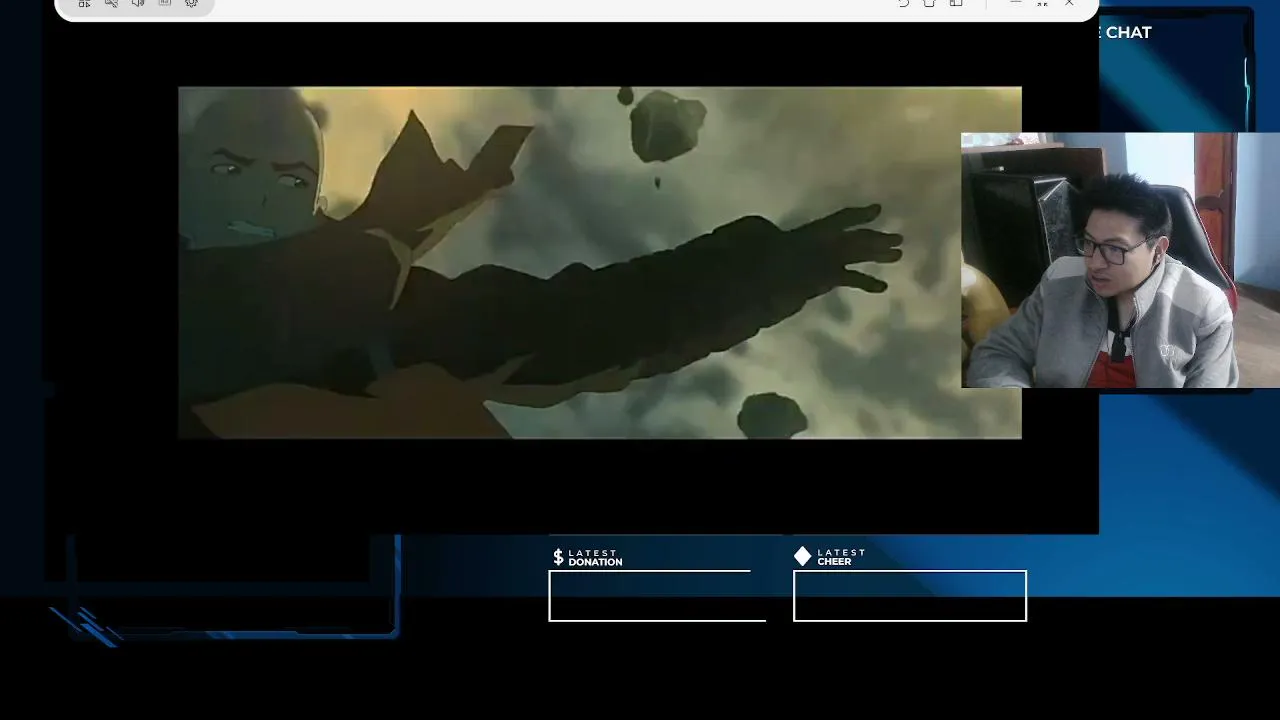Click the dollar sign donation icon
The height and width of the screenshot is (720, 1280).
click(558, 557)
